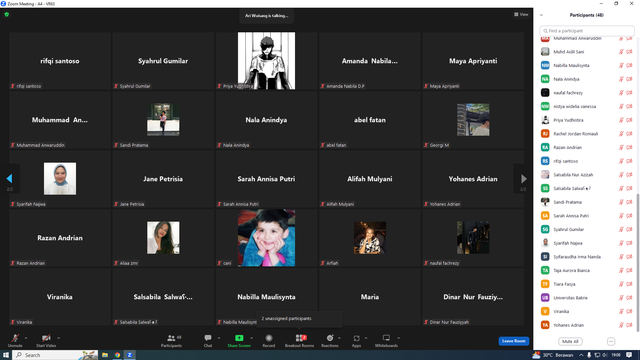Select Syifaraudha Irma Nanda in participants list
640x360 pixels.
(587, 257)
